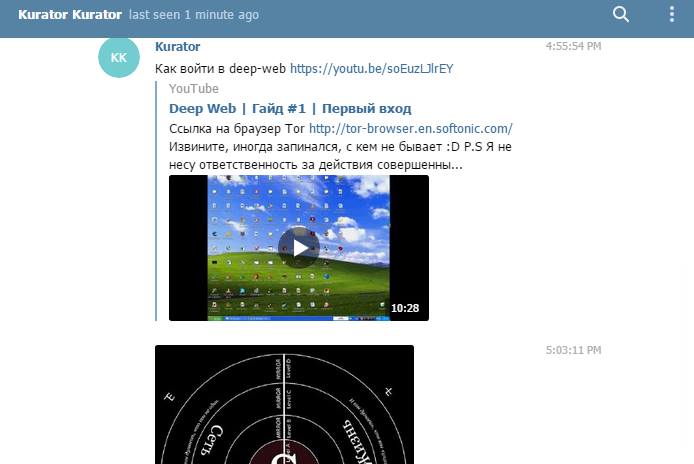Play the Deep Web video preview
This screenshot has width=694, height=464.
pos(298,247)
